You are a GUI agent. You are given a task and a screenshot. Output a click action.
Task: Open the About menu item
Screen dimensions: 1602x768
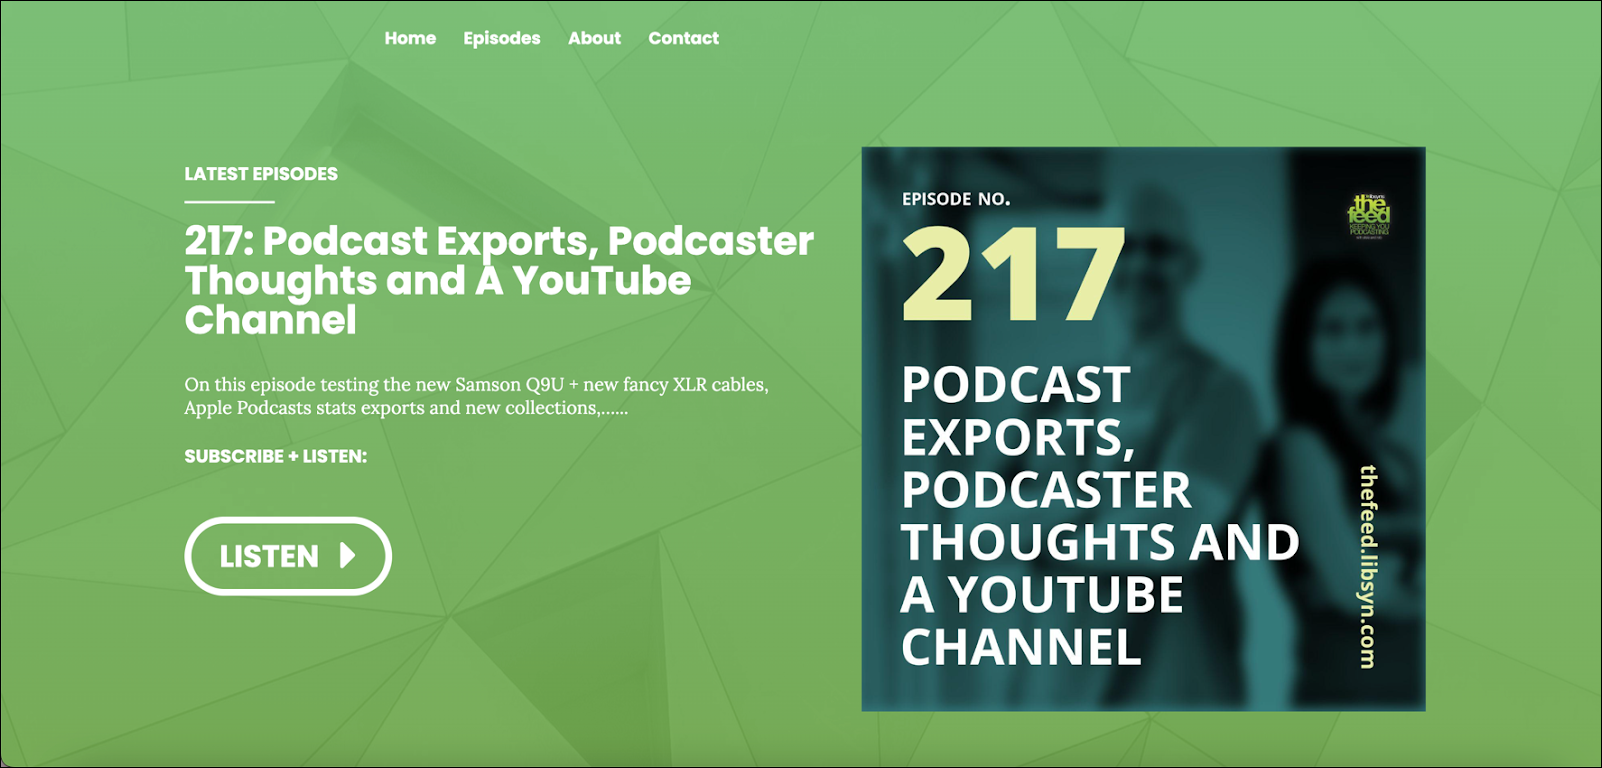(594, 38)
